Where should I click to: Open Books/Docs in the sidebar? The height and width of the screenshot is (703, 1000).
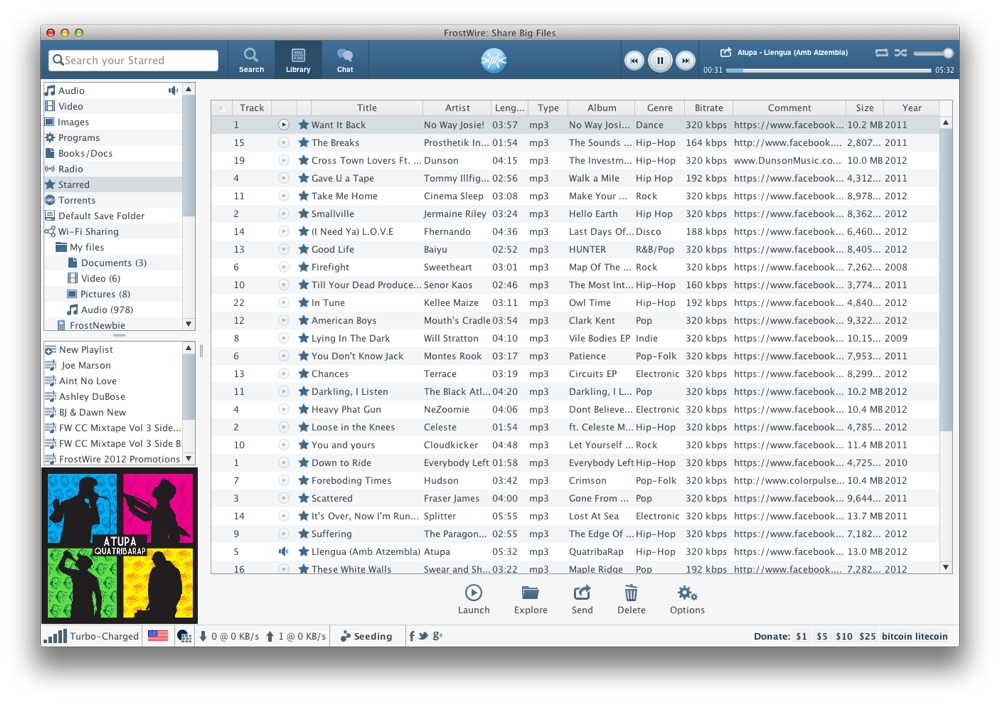(112, 153)
